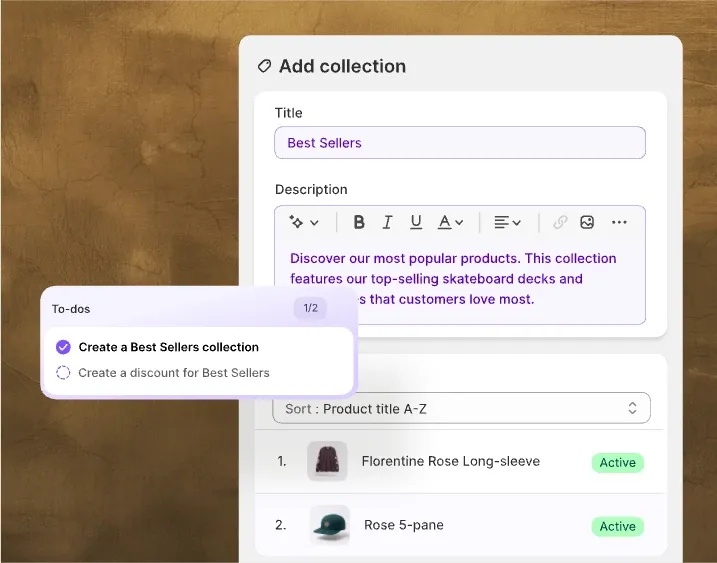Screen dimensions: 717x563
Task: Click the tag icon beside Add collection
Action: (264, 66)
